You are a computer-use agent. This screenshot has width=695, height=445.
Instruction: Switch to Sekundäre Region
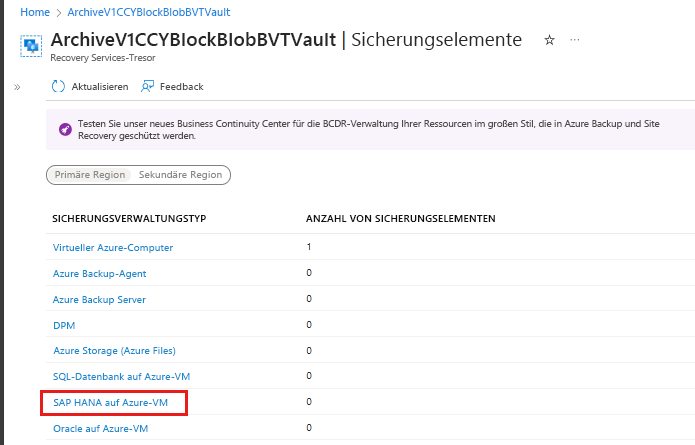click(x=180, y=175)
